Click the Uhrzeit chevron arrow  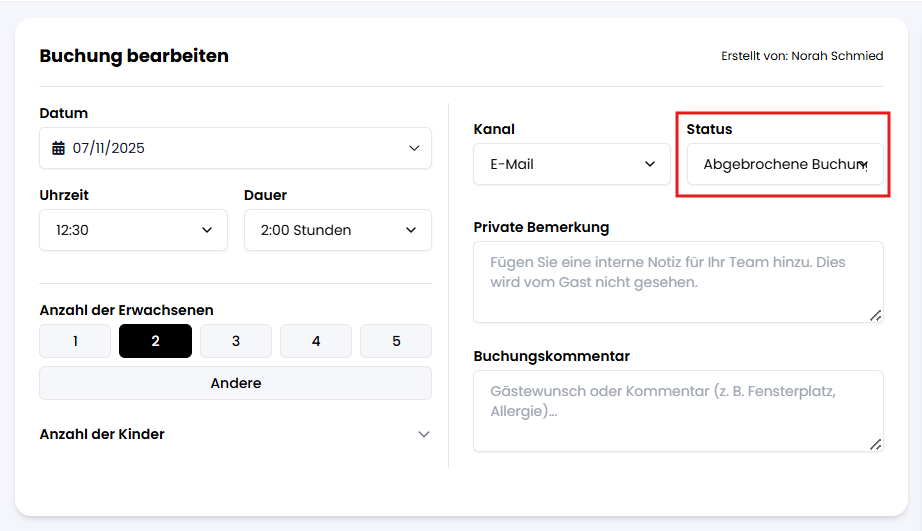click(207, 230)
